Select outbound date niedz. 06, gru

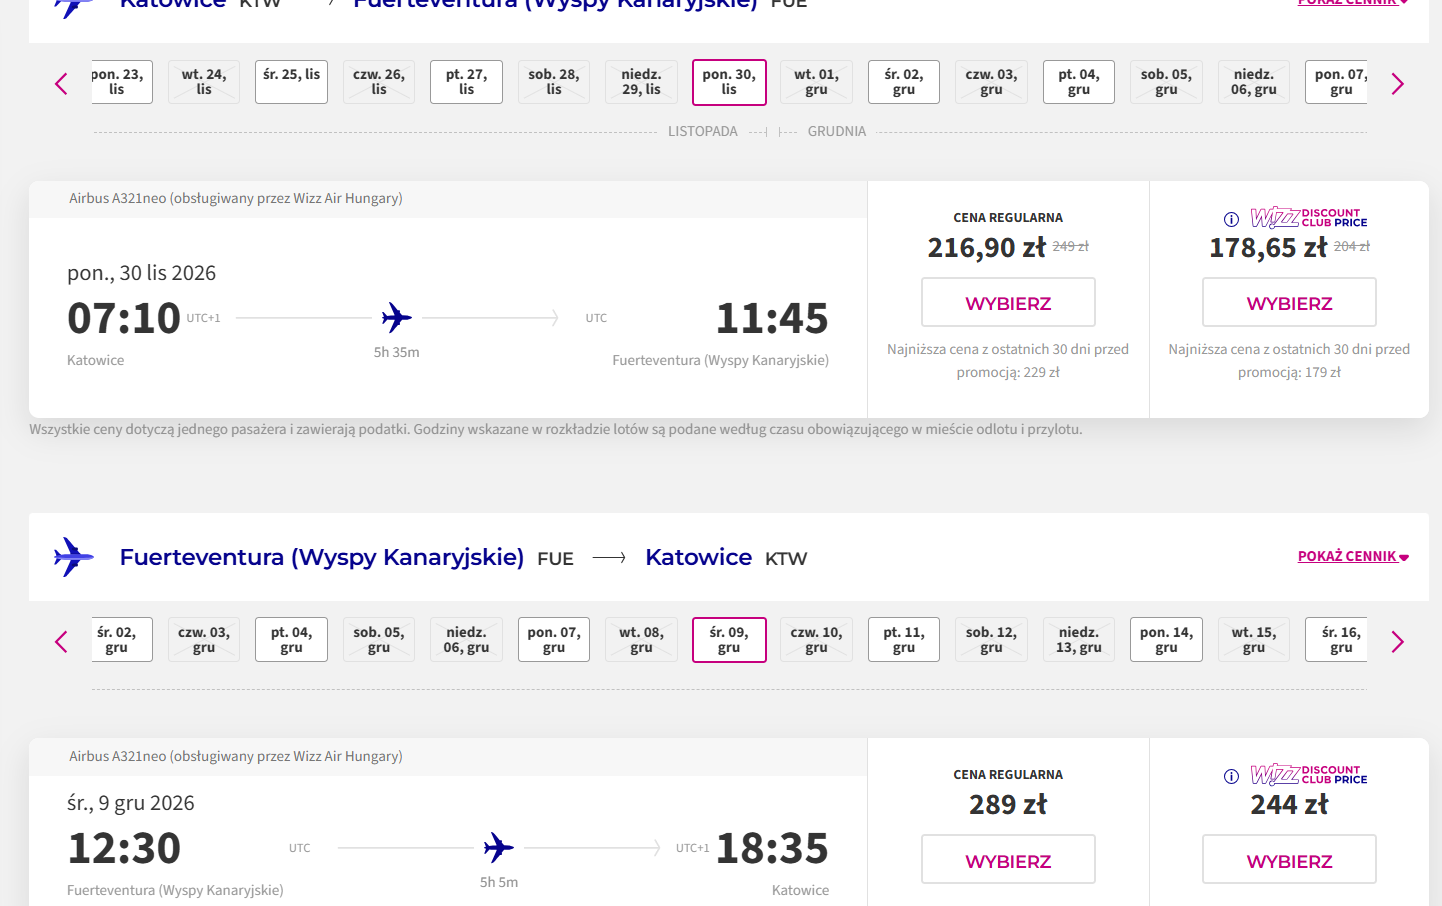tap(1254, 82)
